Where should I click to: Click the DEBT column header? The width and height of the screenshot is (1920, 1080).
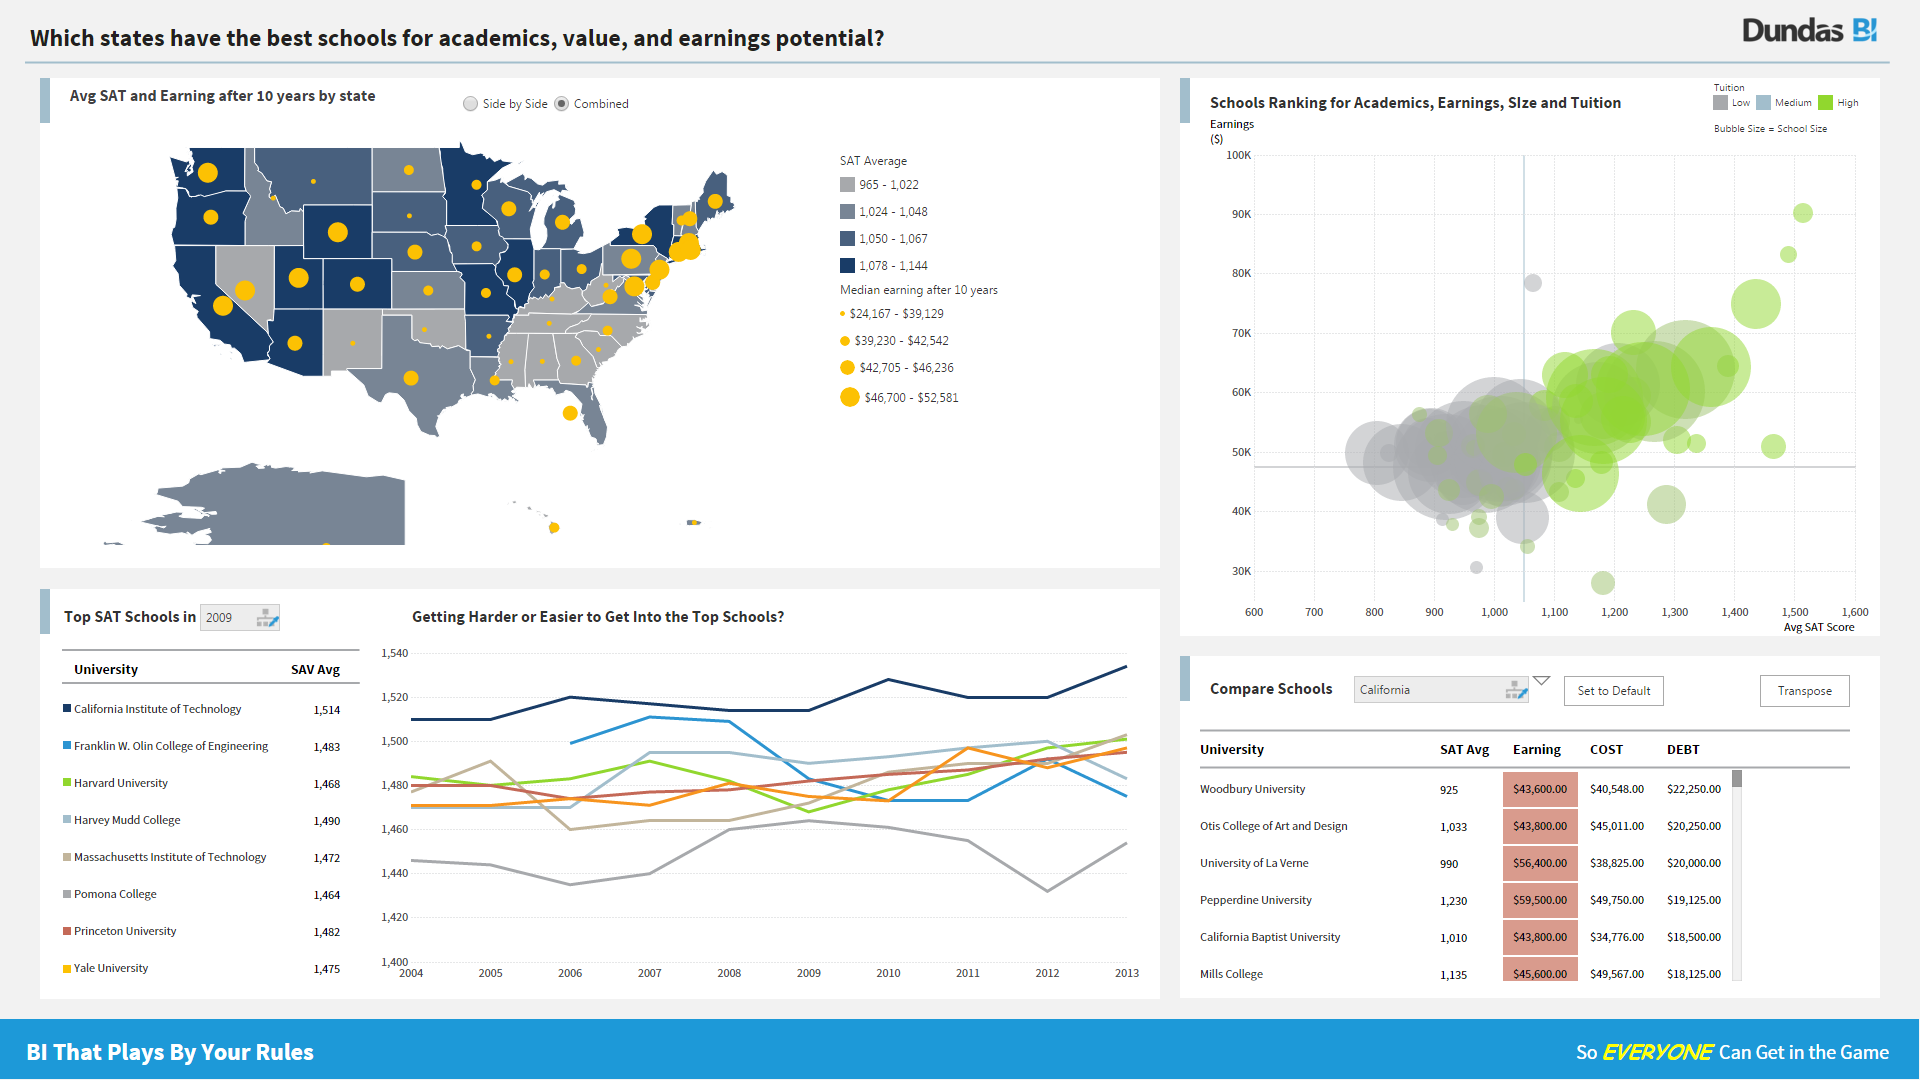(x=1683, y=750)
